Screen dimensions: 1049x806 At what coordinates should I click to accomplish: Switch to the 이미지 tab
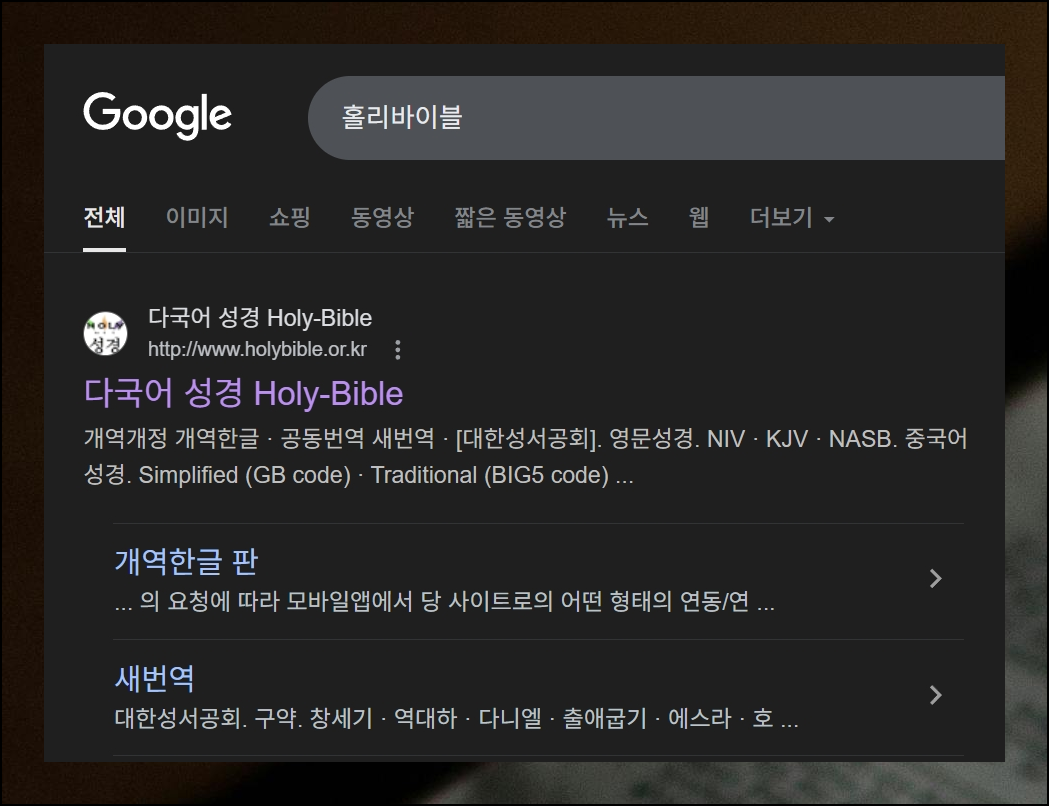(x=197, y=217)
